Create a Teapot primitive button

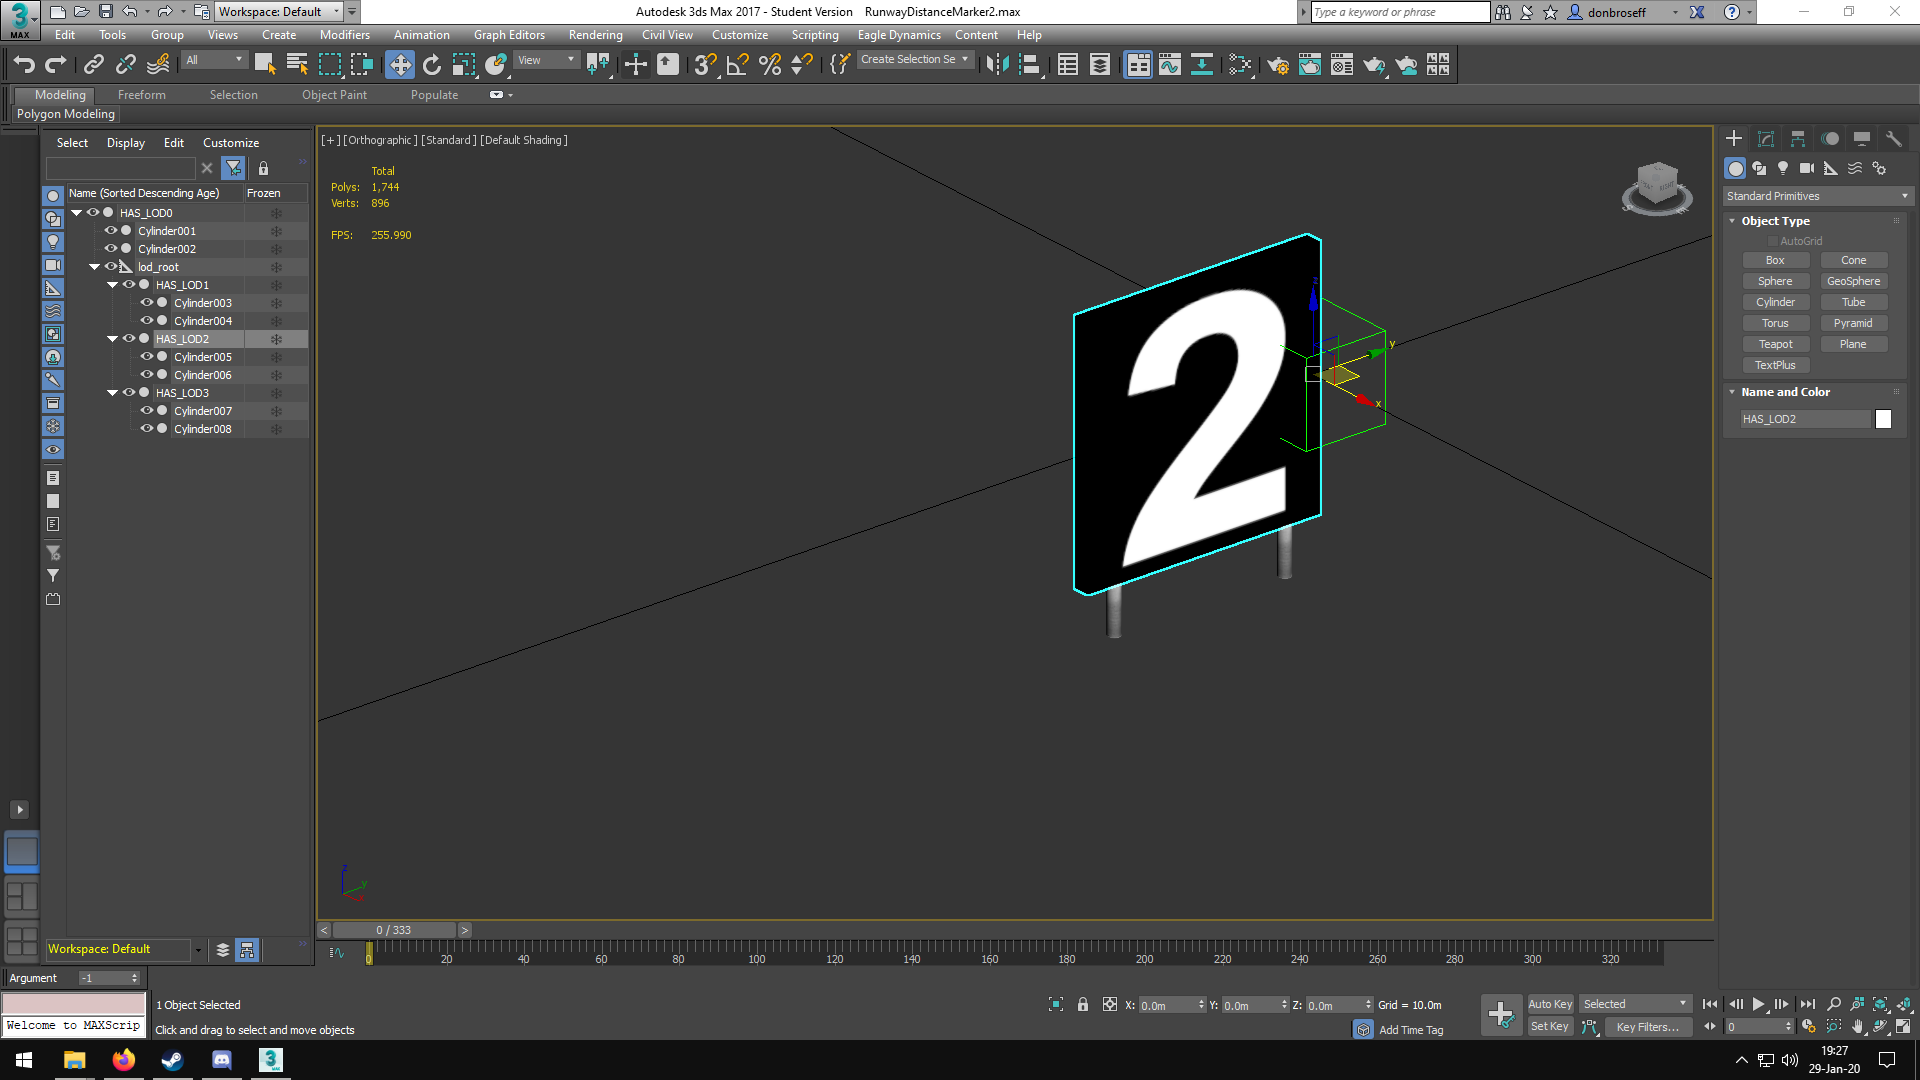click(x=1775, y=344)
